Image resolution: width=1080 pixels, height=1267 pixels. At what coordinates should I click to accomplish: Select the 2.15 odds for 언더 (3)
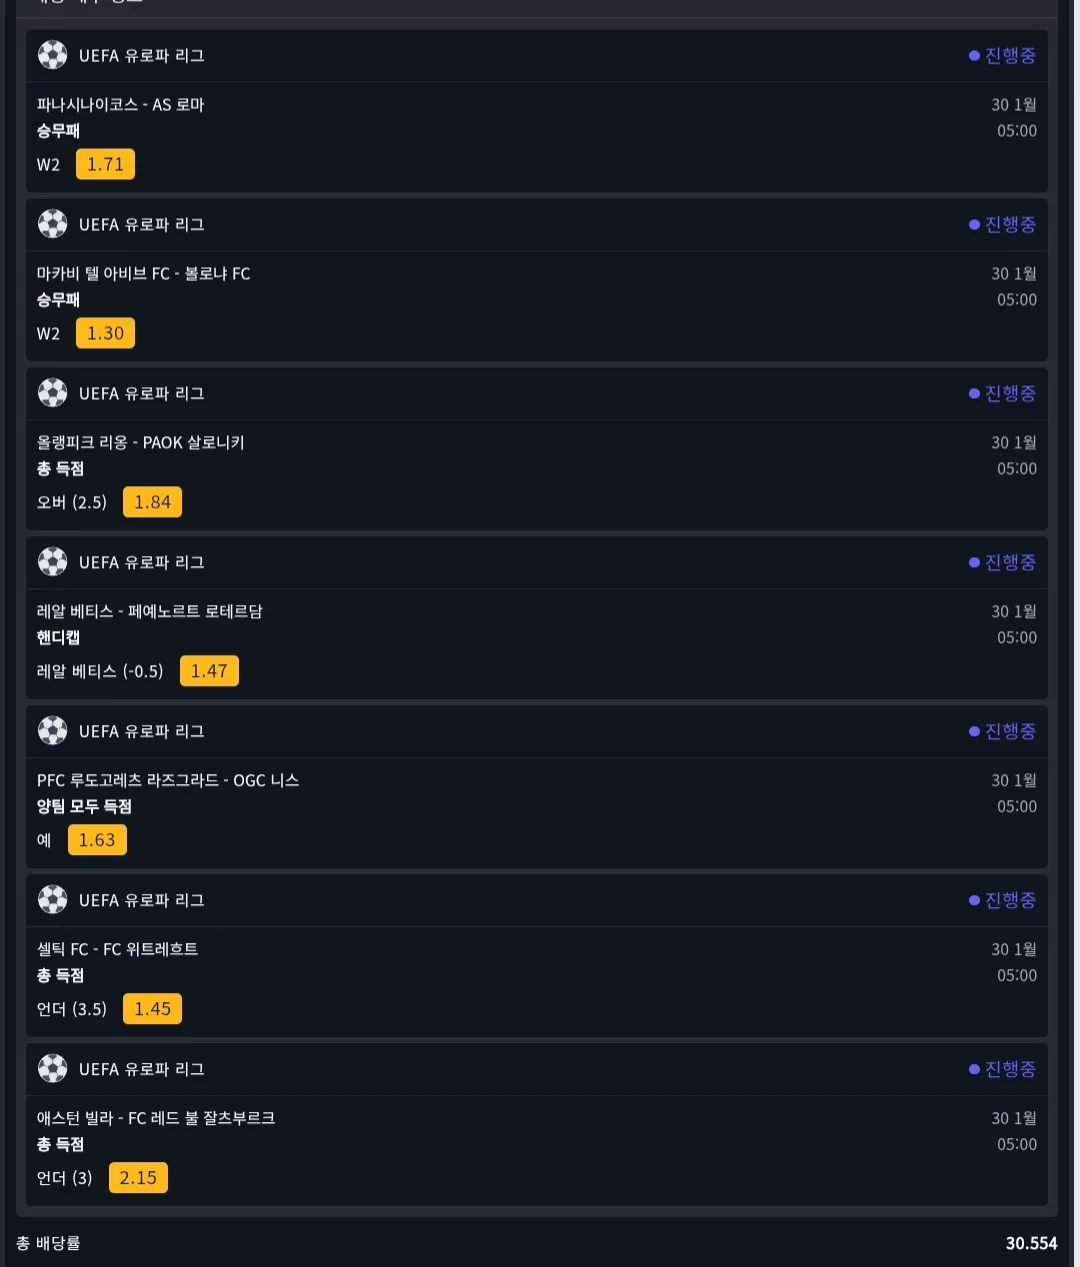(138, 1178)
